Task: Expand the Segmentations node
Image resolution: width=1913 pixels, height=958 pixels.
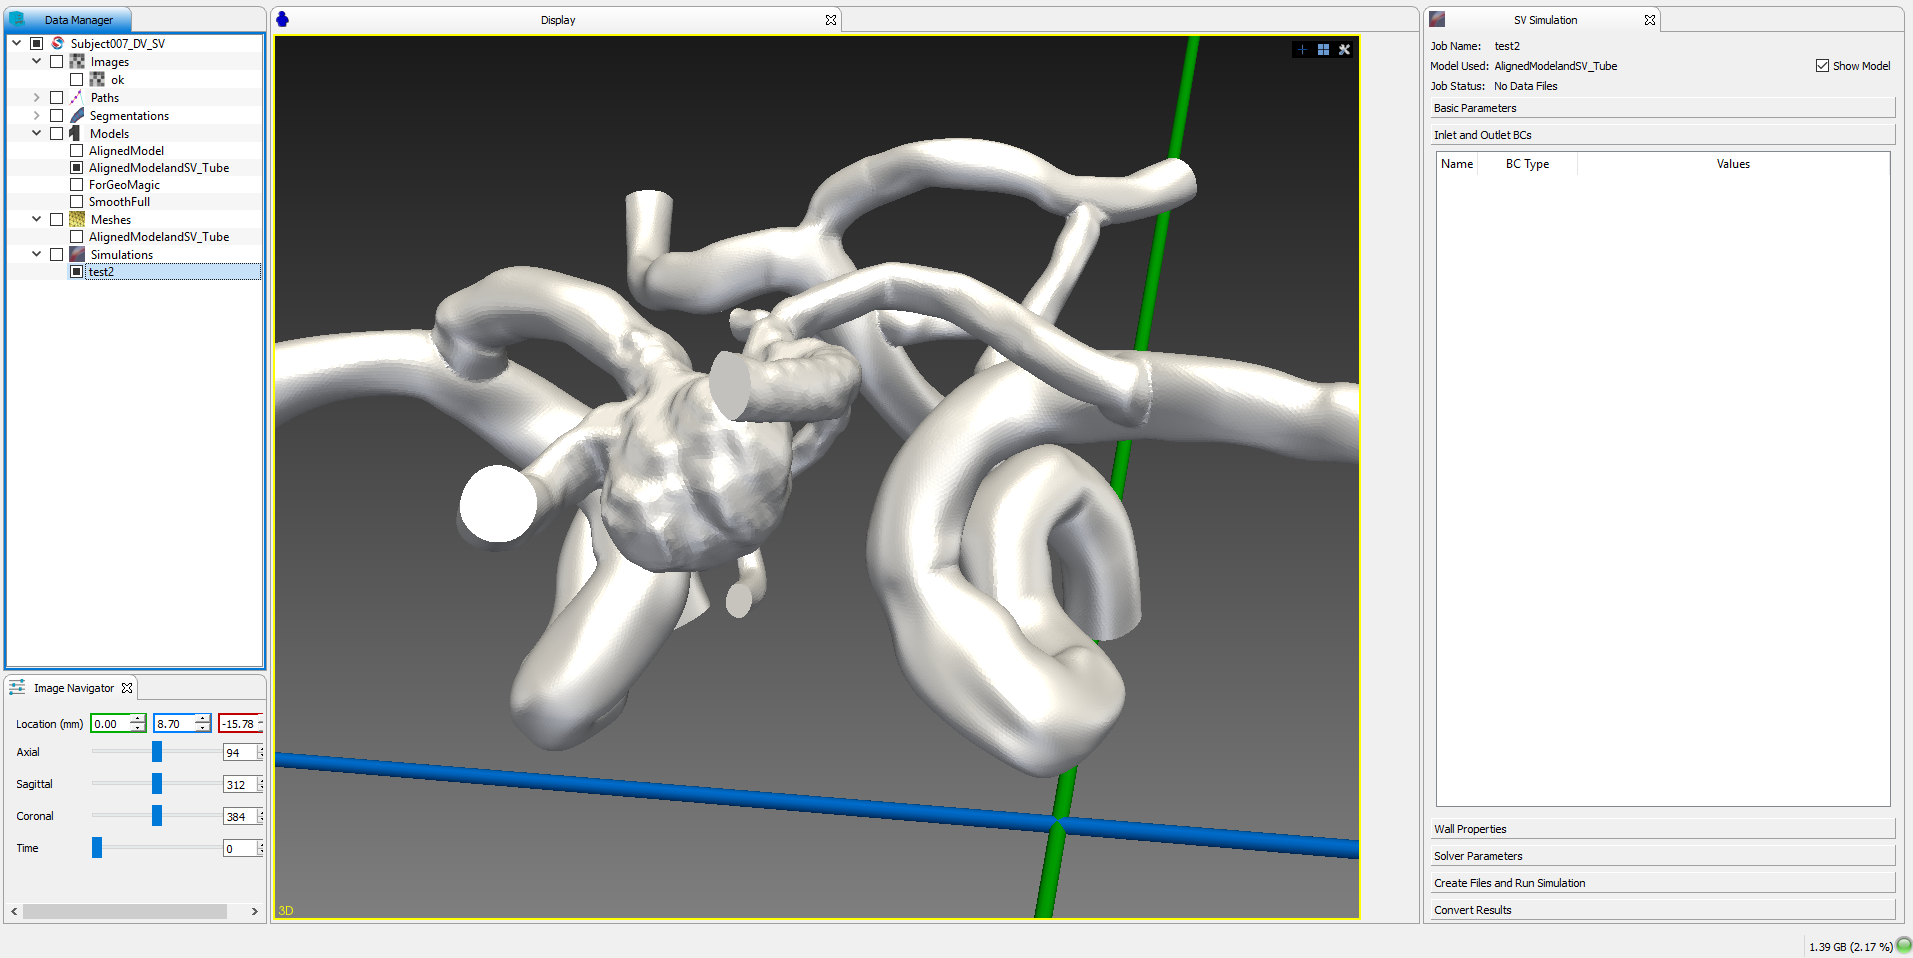Action: click(37, 115)
